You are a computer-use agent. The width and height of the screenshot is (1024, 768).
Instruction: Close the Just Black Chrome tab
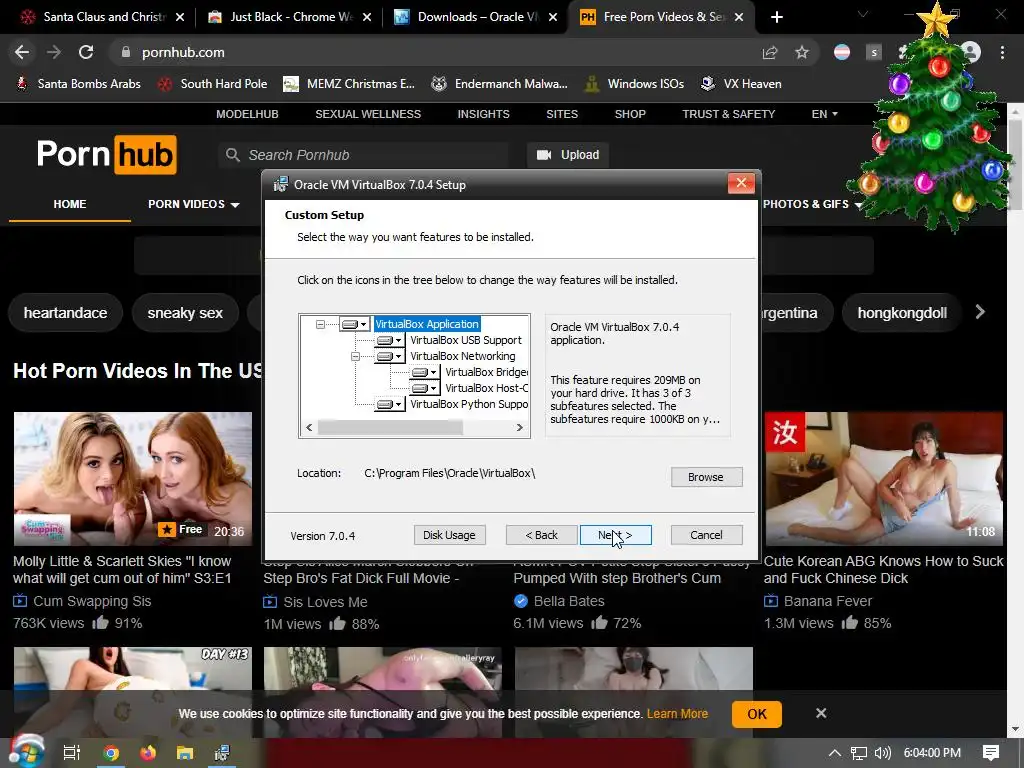367,17
